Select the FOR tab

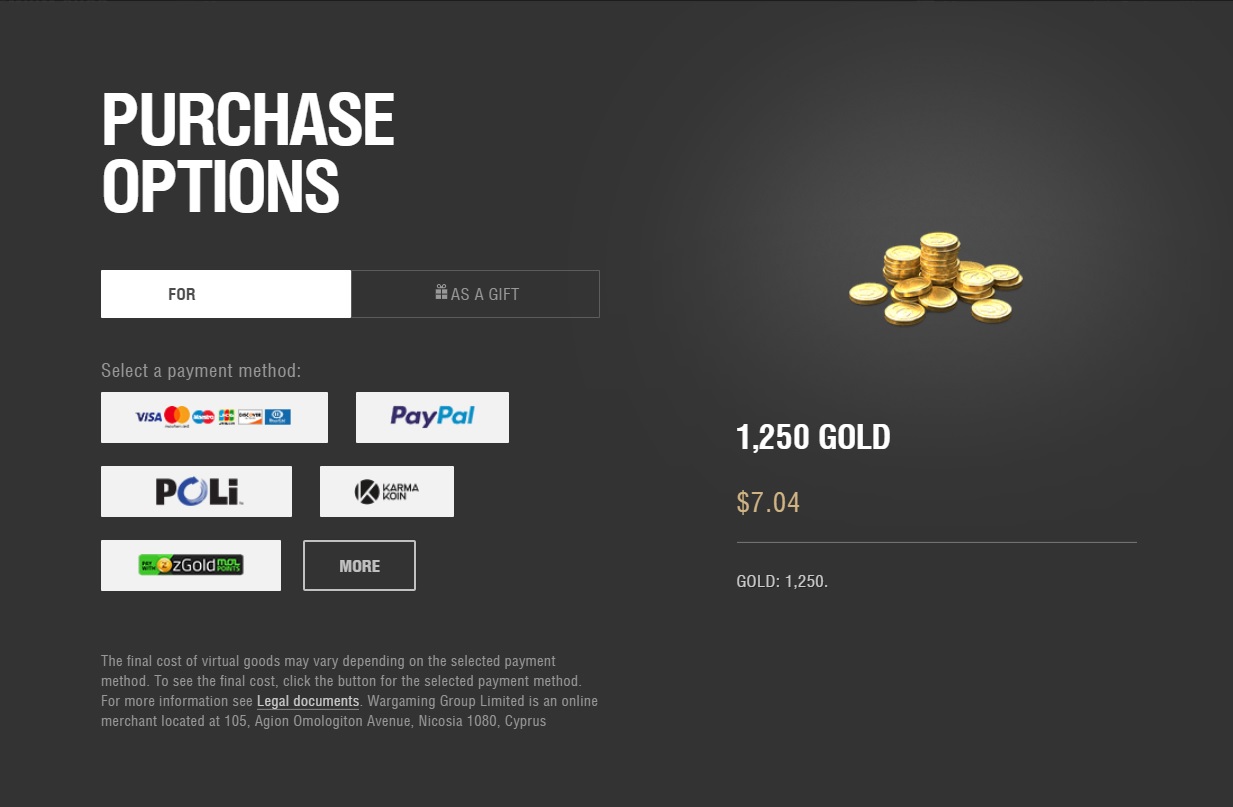[226, 294]
